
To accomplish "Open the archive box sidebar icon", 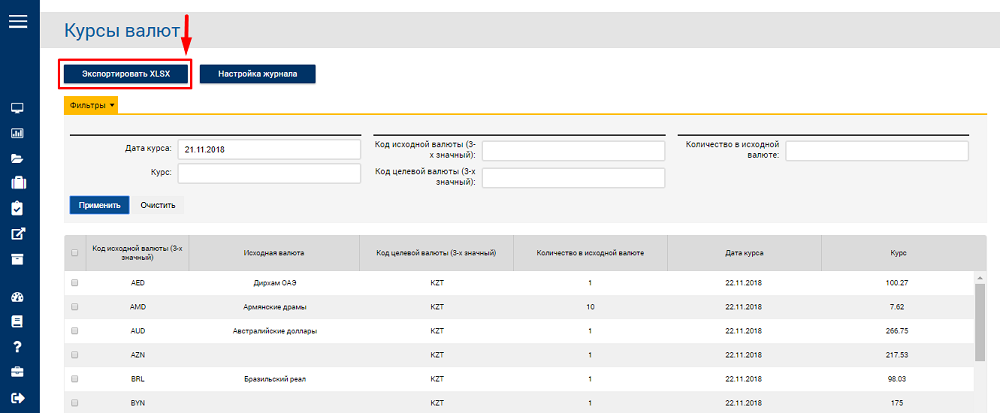I will pyautogui.click(x=18, y=258).
